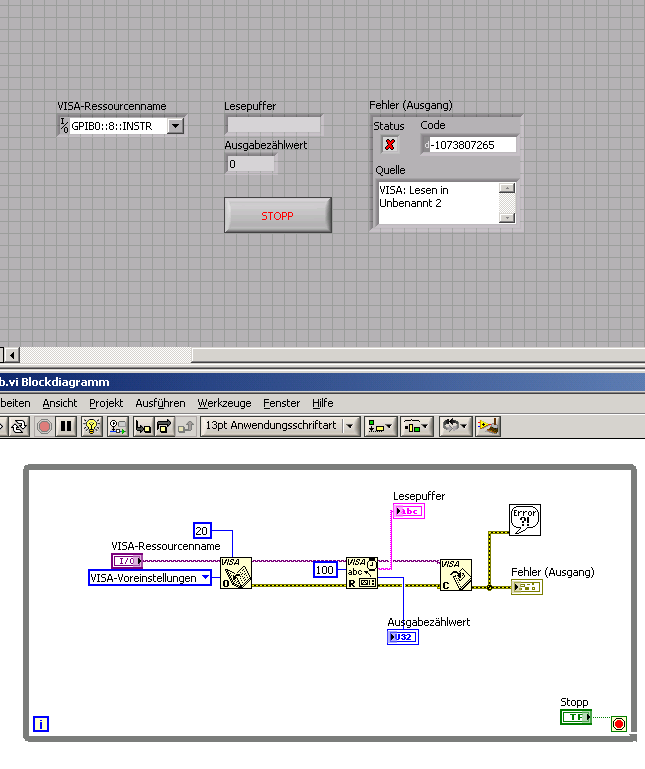645x769 pixels.
Task: Open the Hilfe menu
Action: click(x=323, y=403)
